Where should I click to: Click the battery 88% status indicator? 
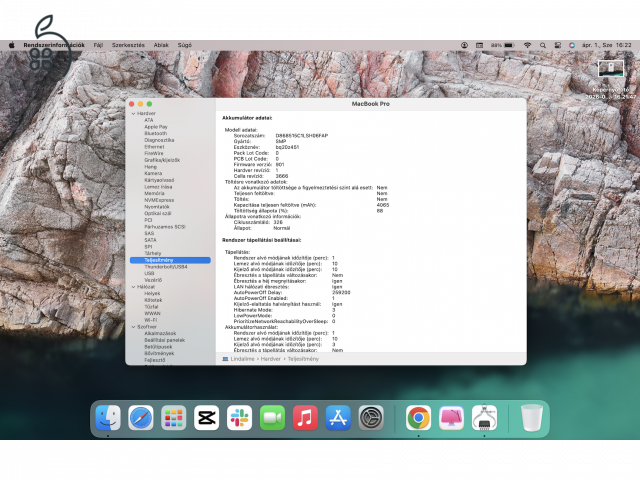(x=502, y=45)
